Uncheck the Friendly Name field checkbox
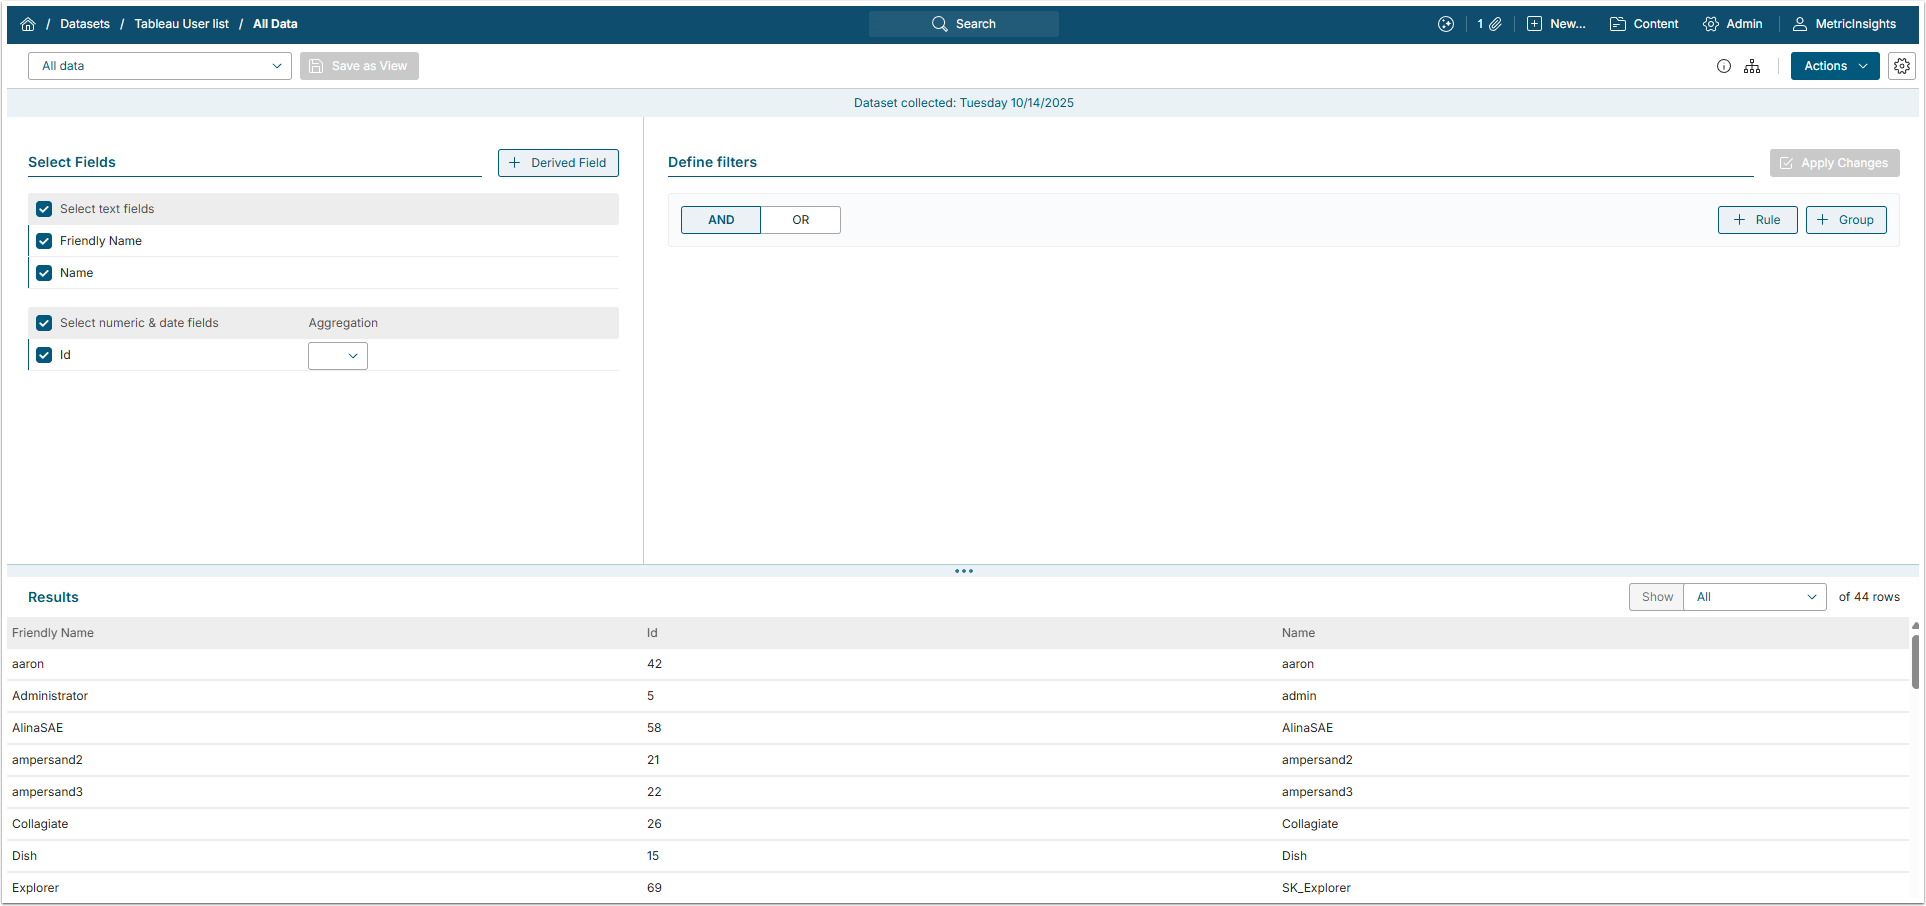 (x=44, y=241)
